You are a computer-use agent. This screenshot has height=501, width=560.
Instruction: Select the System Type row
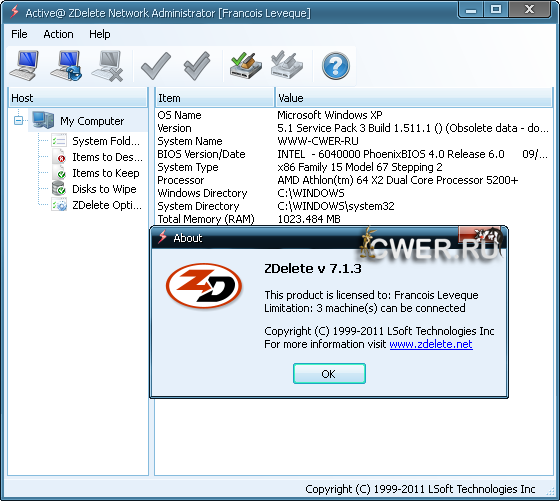pos(354,167)
